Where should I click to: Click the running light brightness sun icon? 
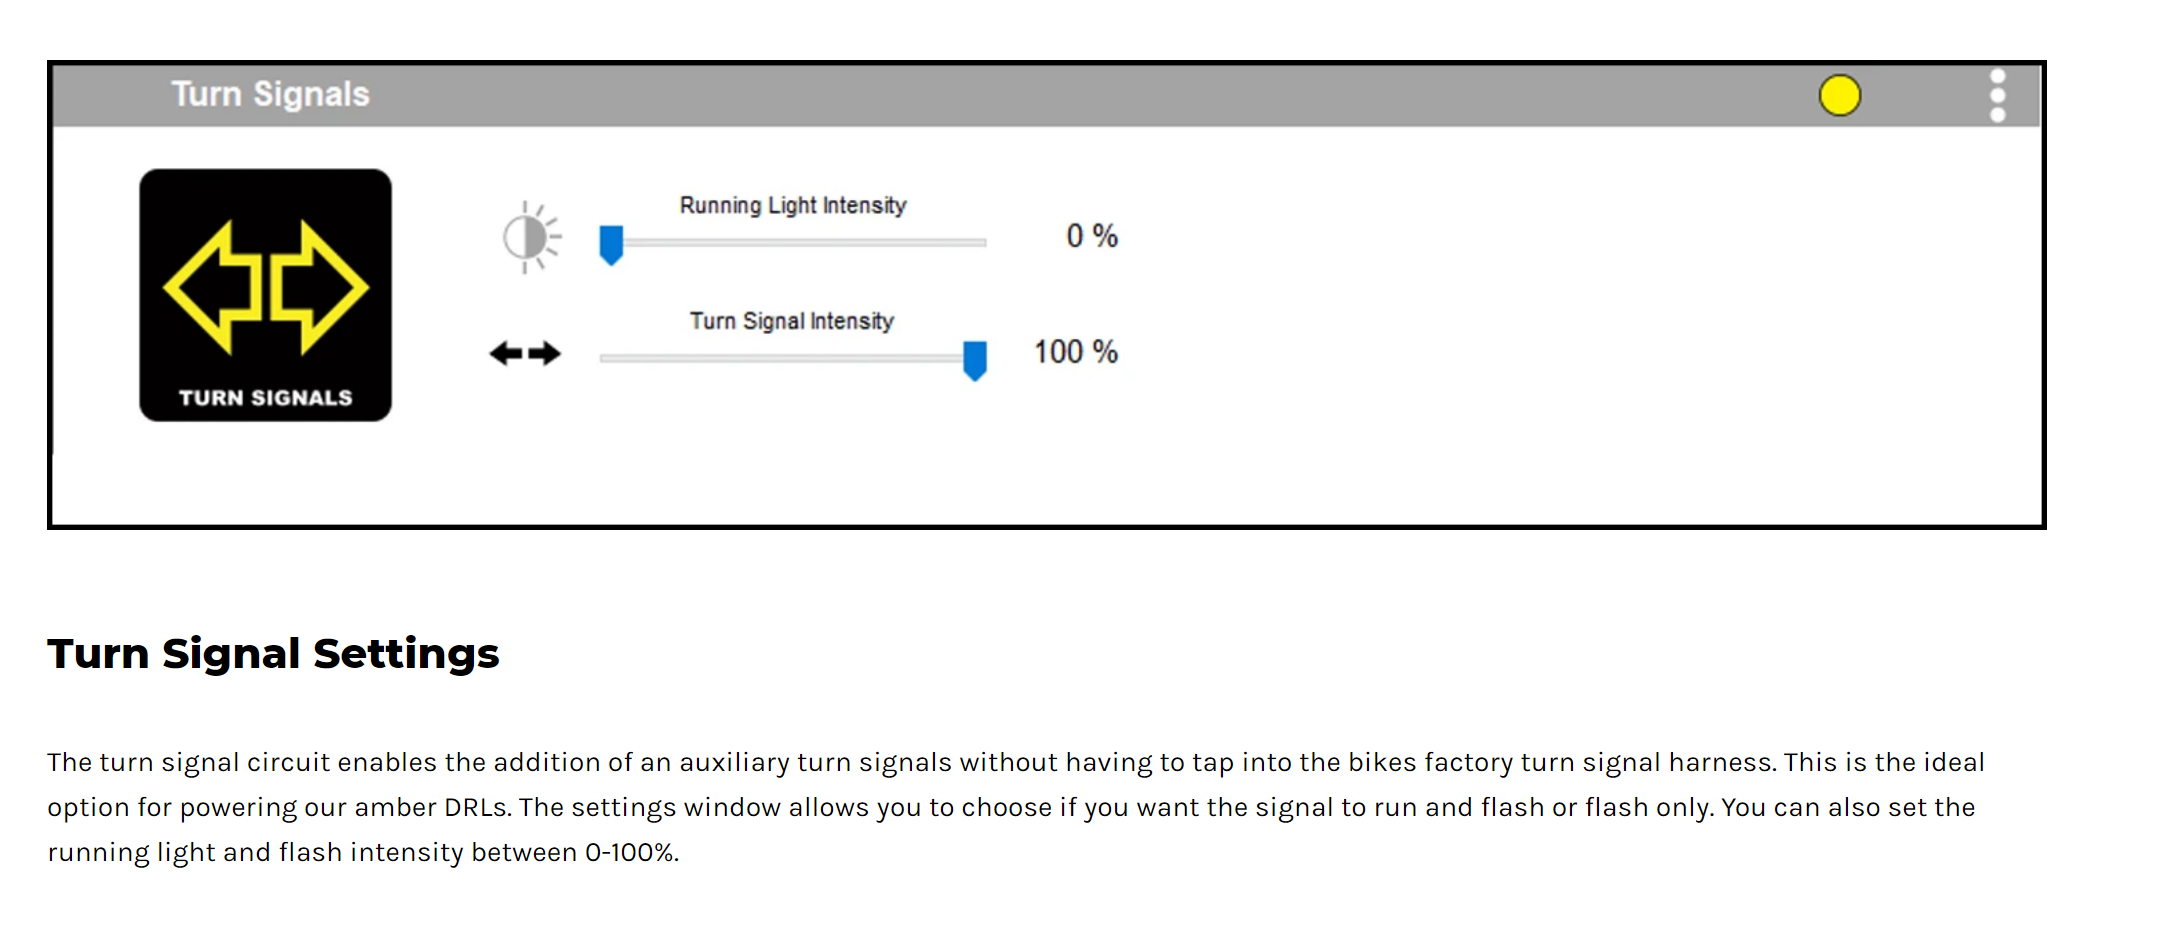(x=531, y=238)
